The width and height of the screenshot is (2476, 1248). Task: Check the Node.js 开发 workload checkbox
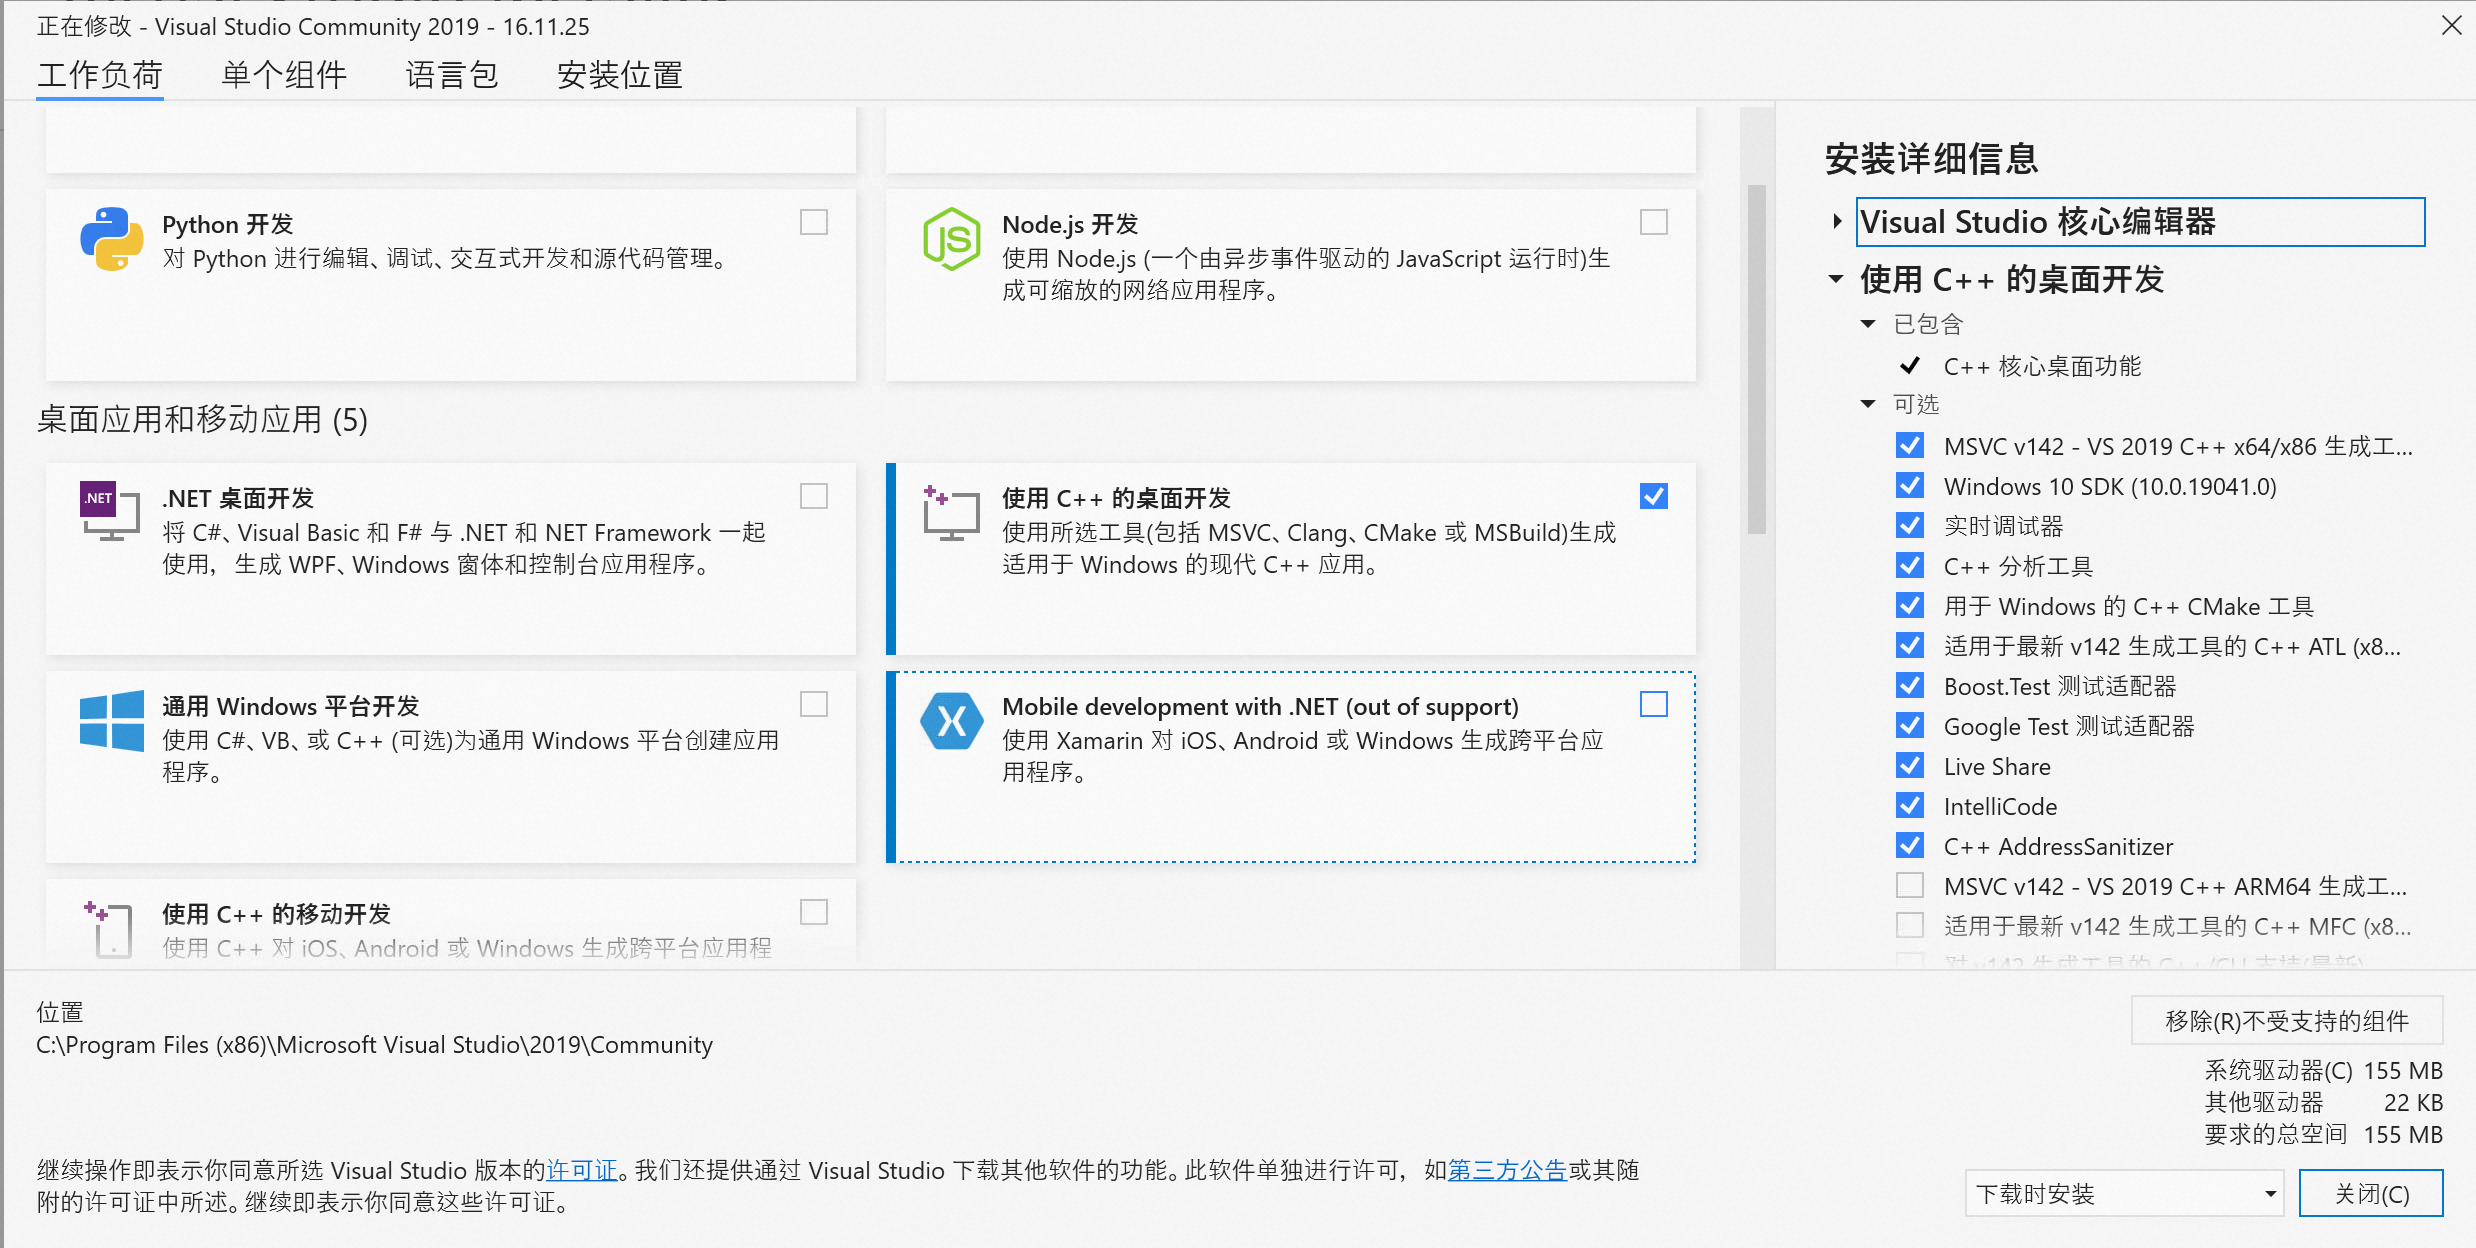tap(1654, 222)
